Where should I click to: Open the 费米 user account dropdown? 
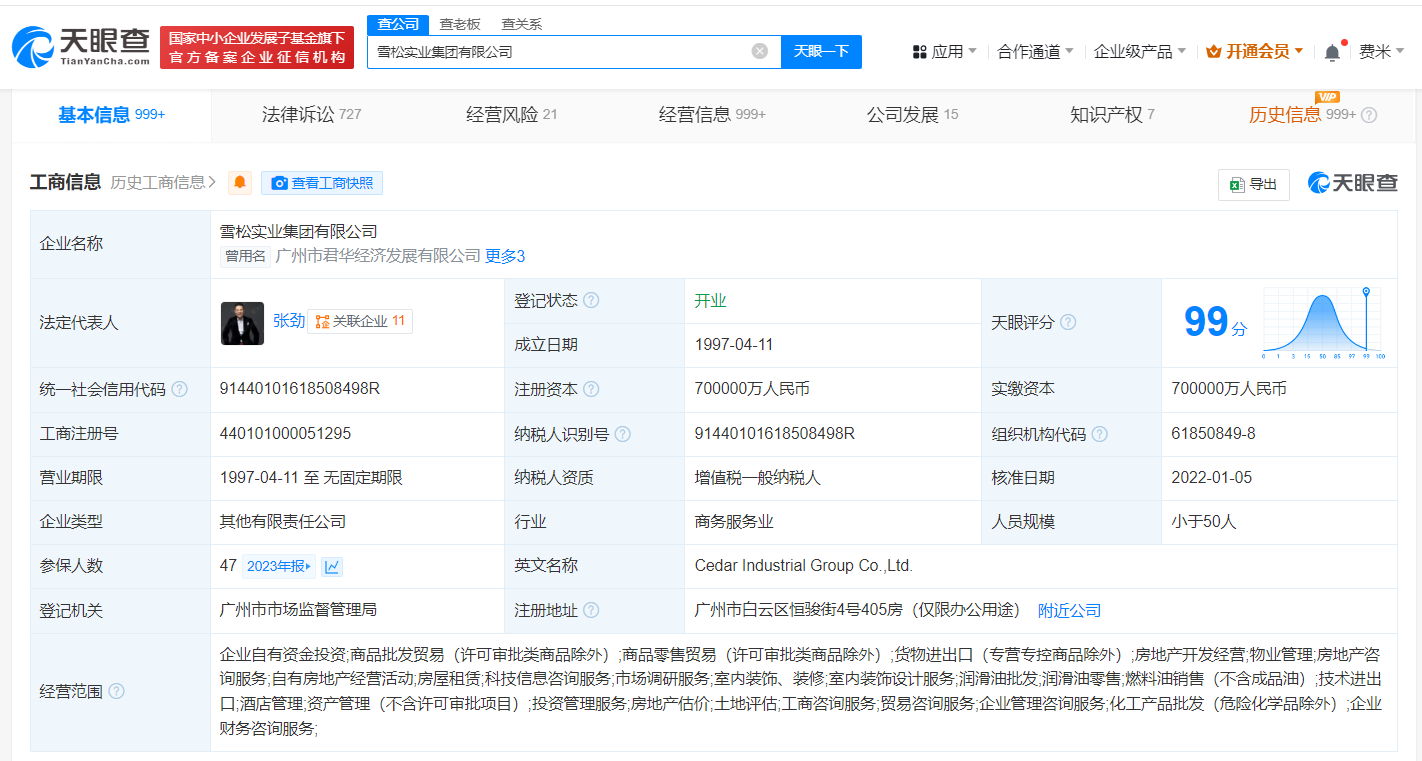pyautogui.click(x=1381, y=51)
